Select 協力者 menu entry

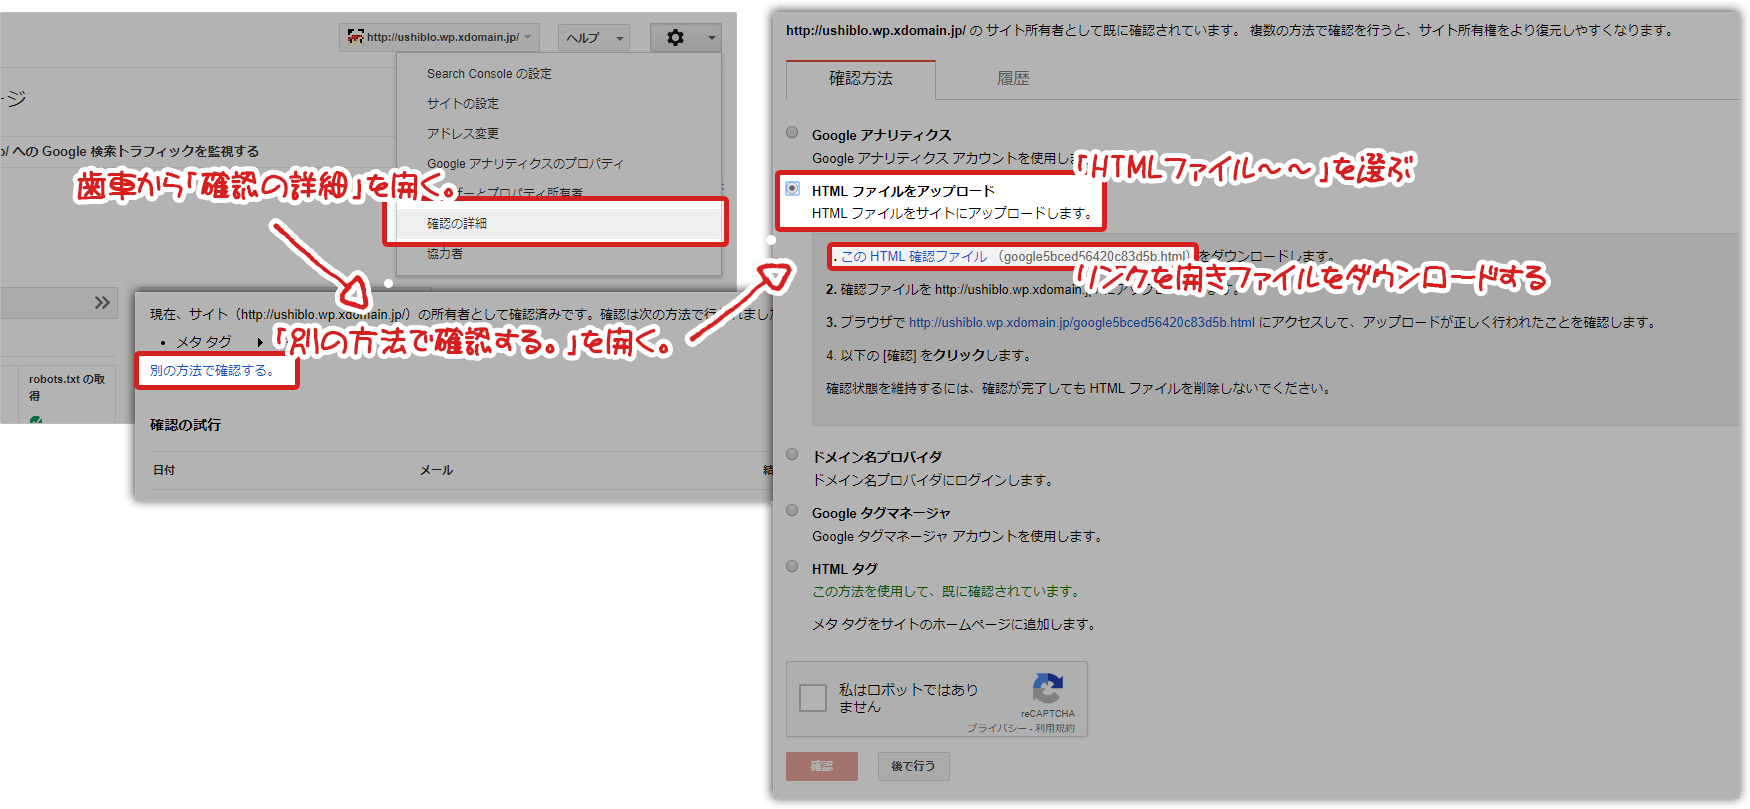[445, 254]
